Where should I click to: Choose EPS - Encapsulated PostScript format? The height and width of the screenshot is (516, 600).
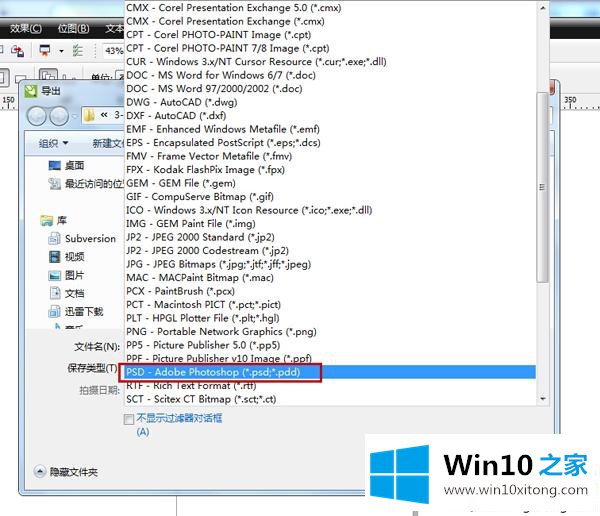tap(331, 143)
